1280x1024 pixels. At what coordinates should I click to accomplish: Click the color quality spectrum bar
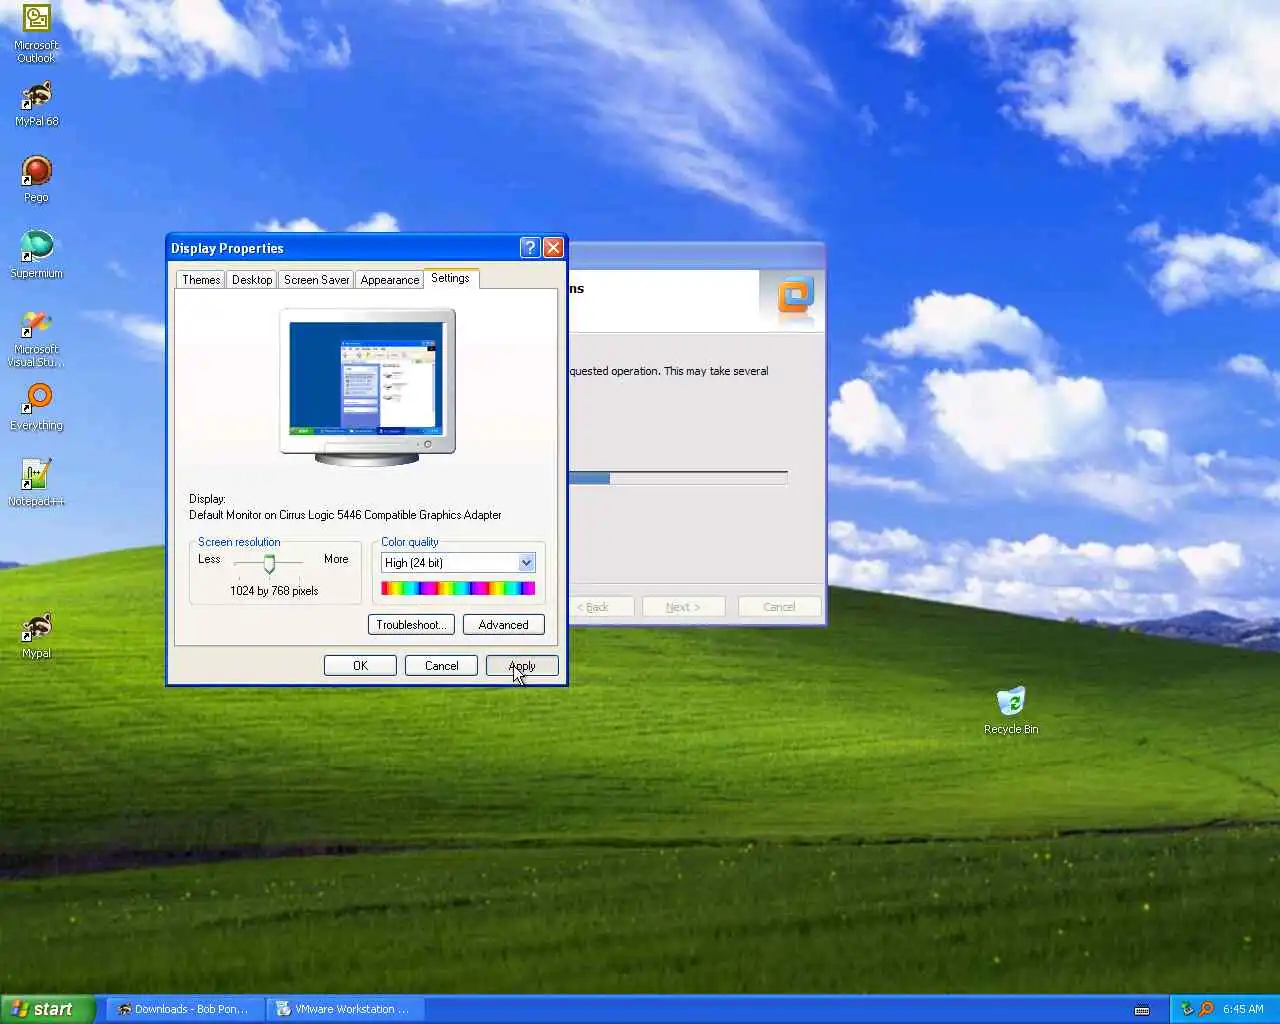pos(458,588)
